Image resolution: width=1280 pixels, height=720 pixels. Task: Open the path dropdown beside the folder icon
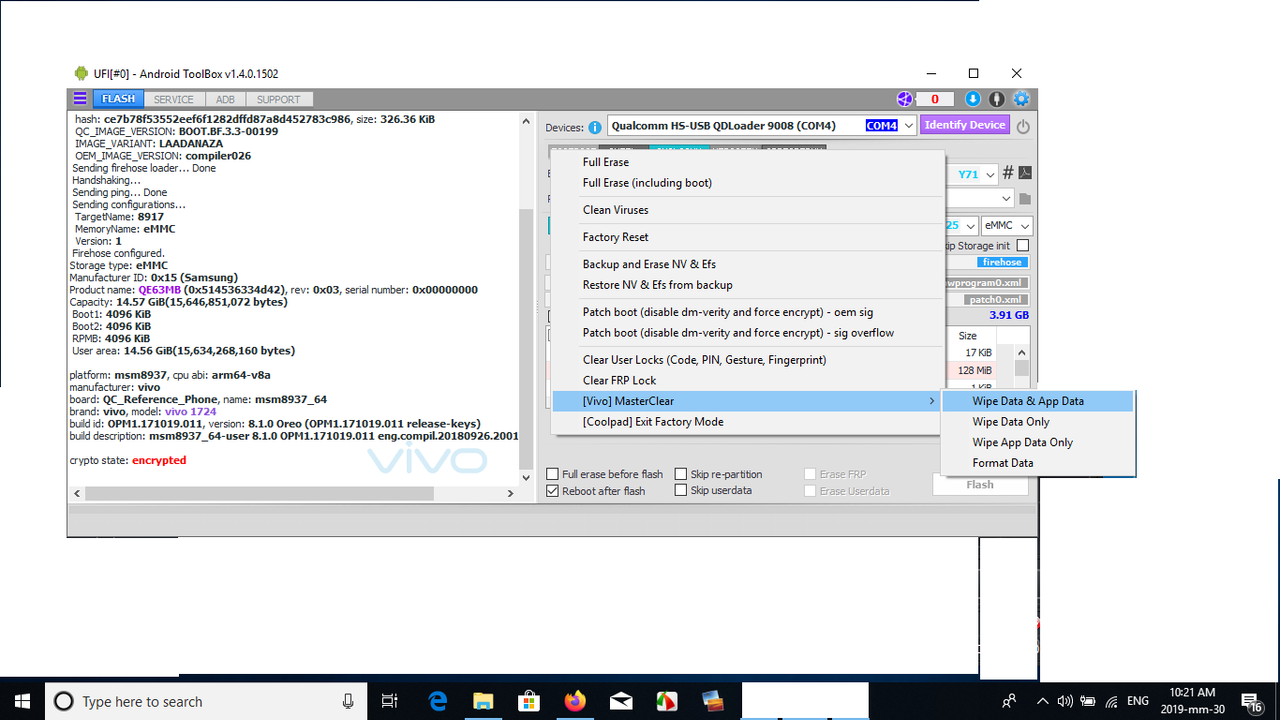[1006, 199]
